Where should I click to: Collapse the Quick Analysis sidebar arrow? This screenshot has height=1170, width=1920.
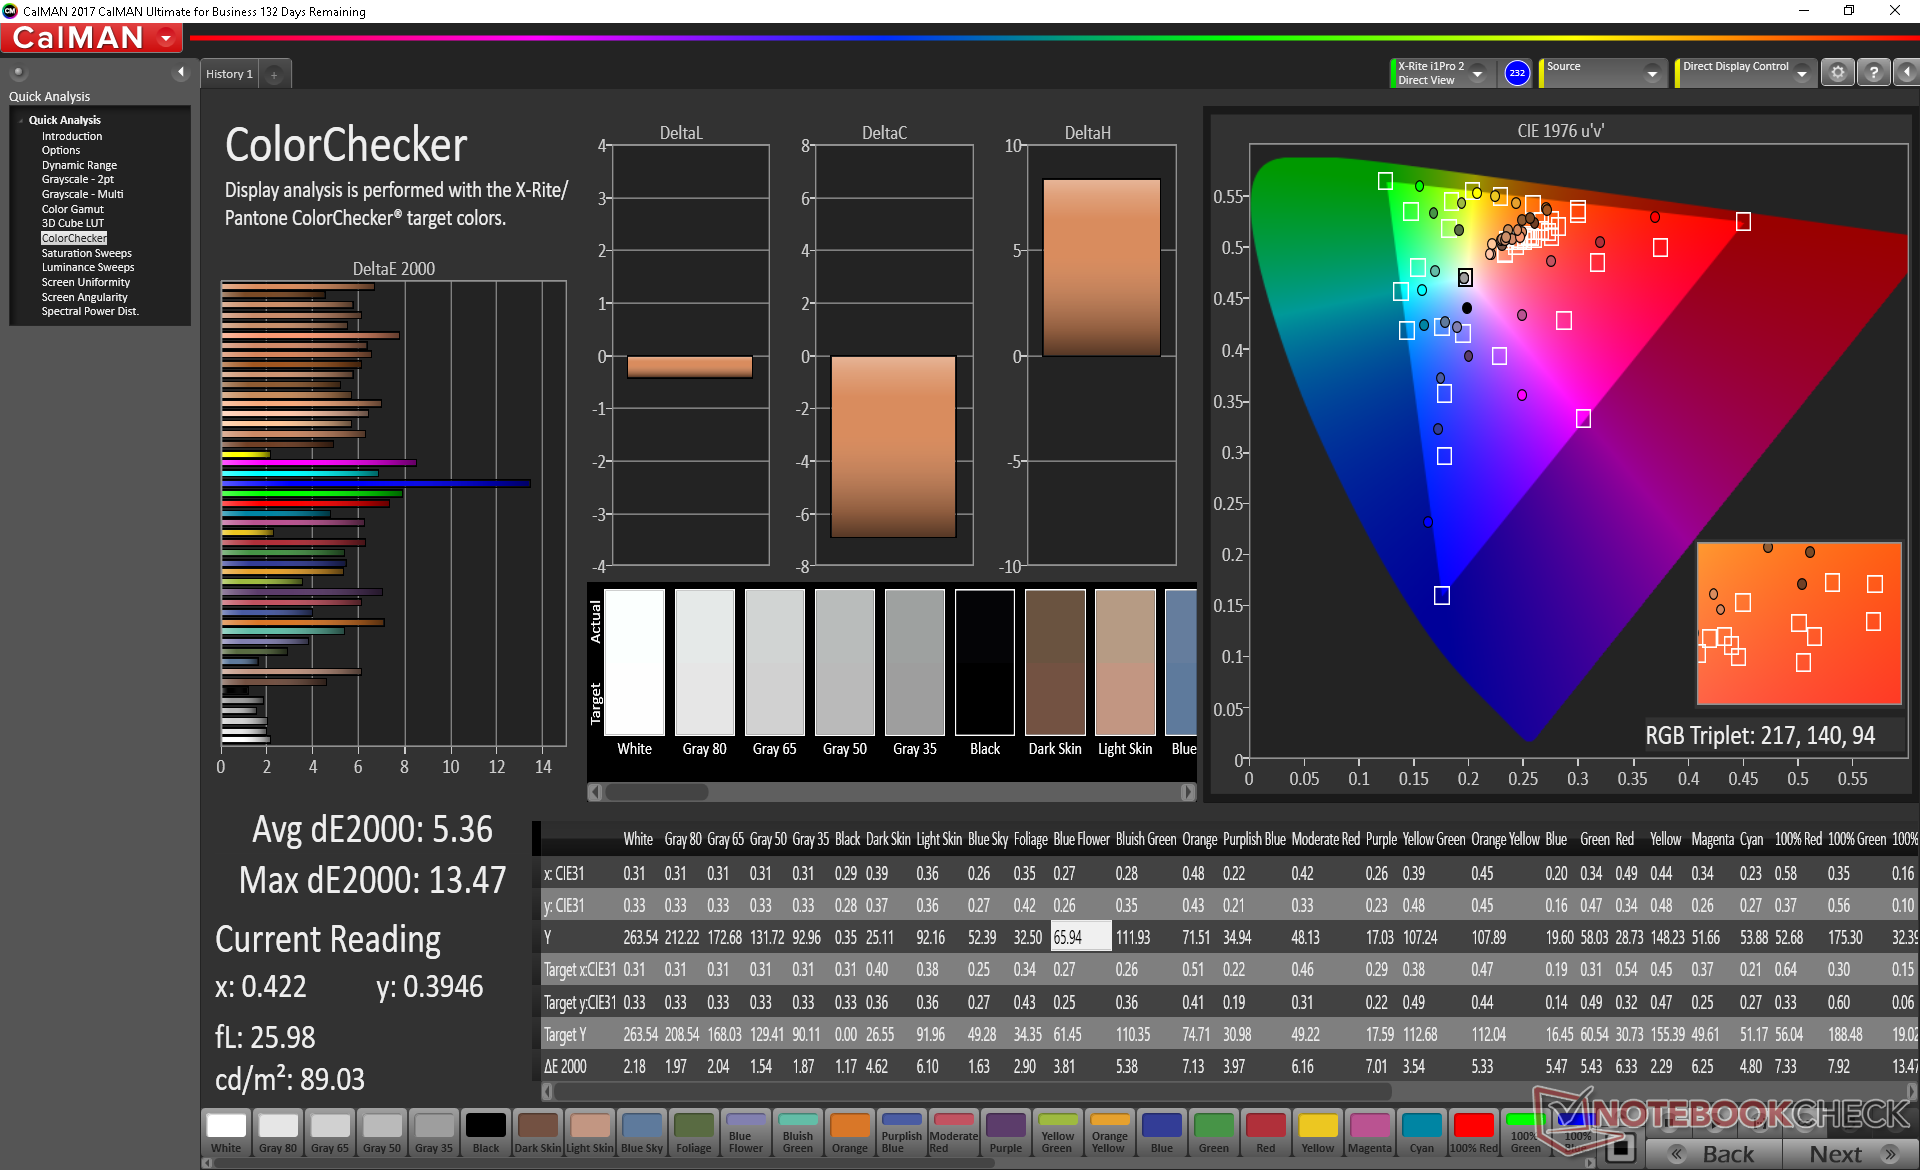tap(180, 72)
